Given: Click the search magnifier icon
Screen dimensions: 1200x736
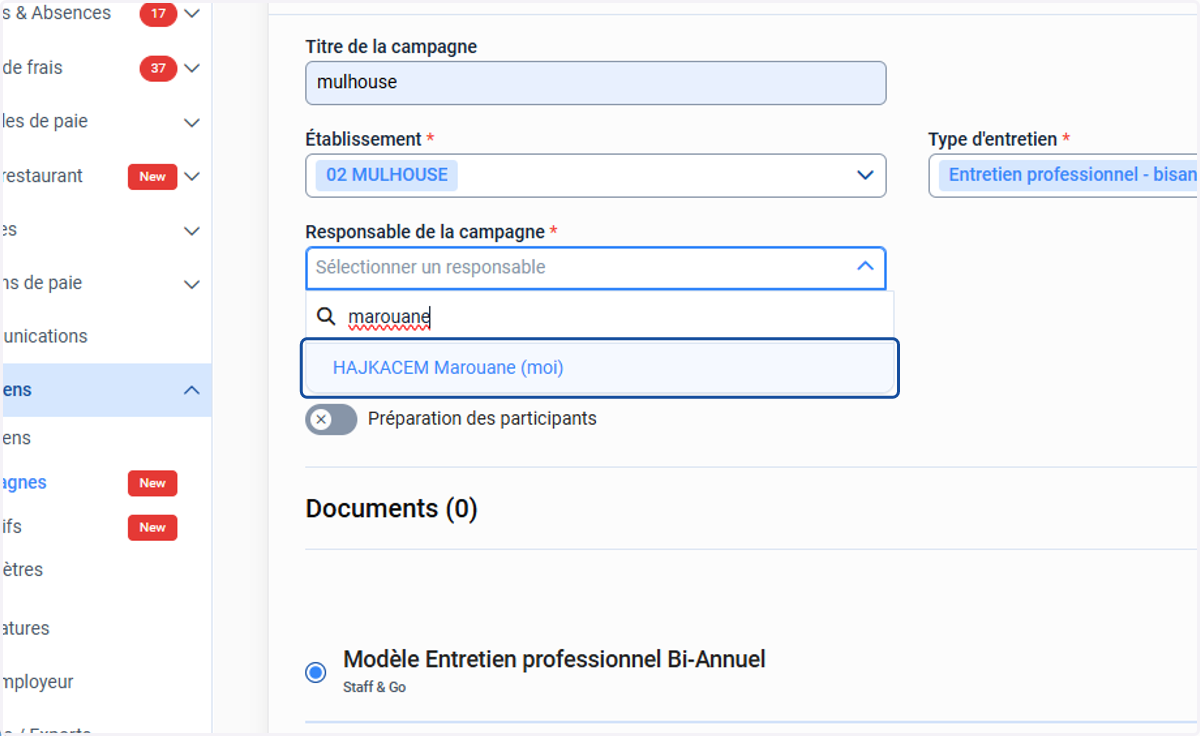Looking at the screenshot, I should [x=326, y=317].
